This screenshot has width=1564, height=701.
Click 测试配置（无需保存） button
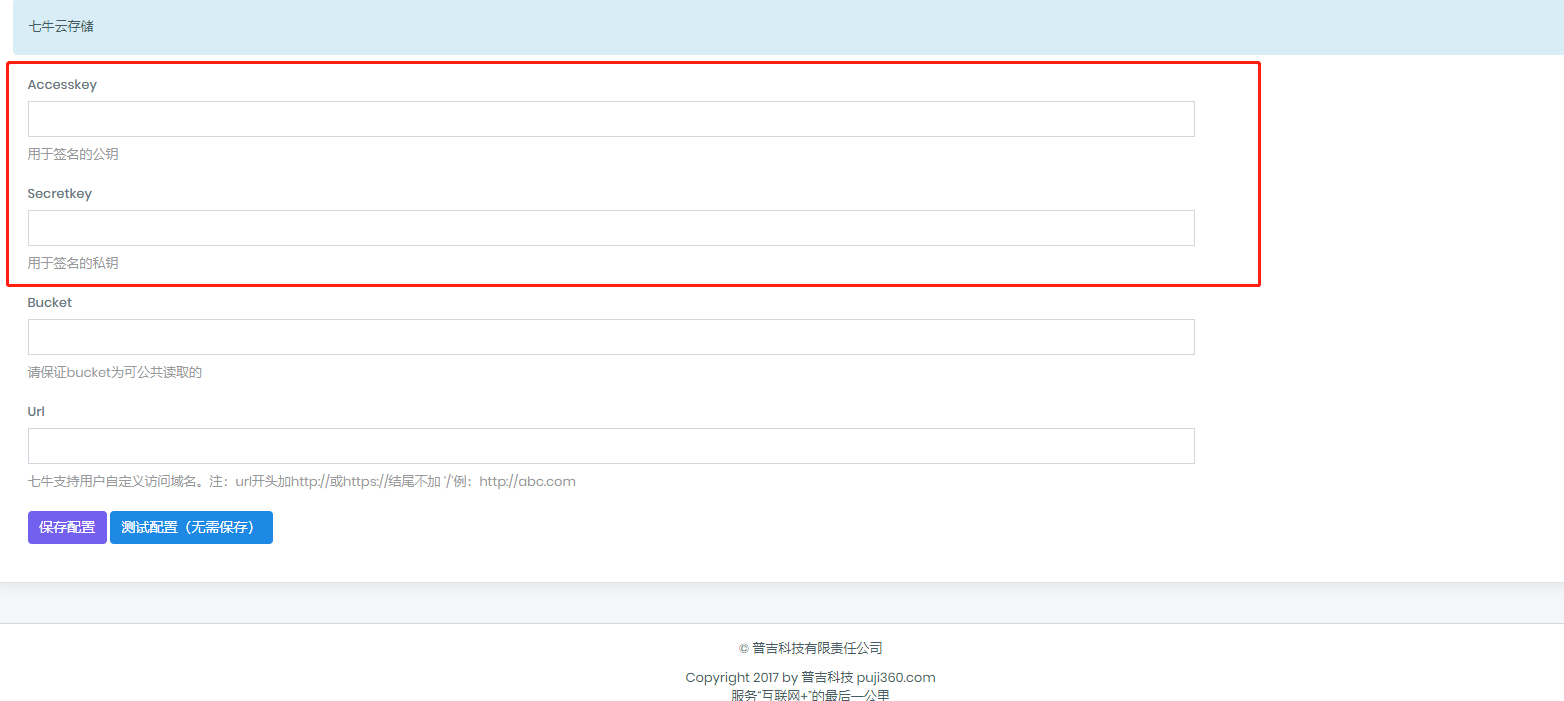tap(191, 528)
